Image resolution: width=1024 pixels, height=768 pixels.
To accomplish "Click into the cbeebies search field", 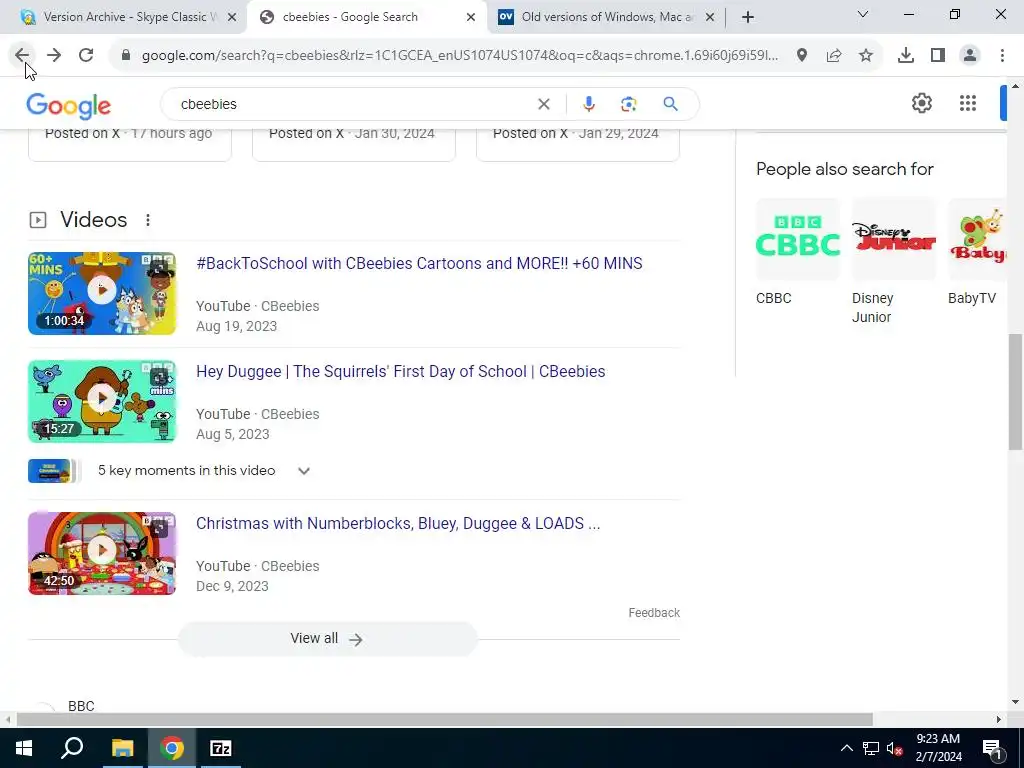I will pyautogui.click(x=353, y=104).
